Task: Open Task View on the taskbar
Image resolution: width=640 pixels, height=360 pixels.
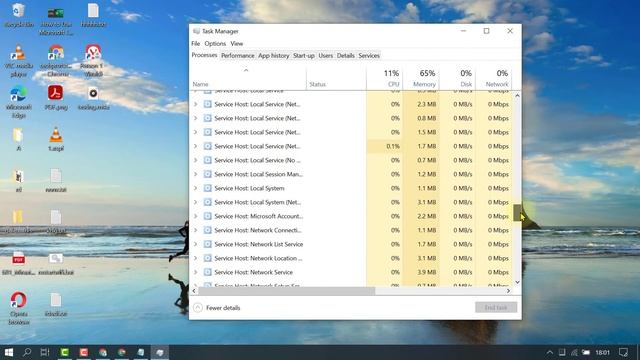Action: click(x=45, y=352)
